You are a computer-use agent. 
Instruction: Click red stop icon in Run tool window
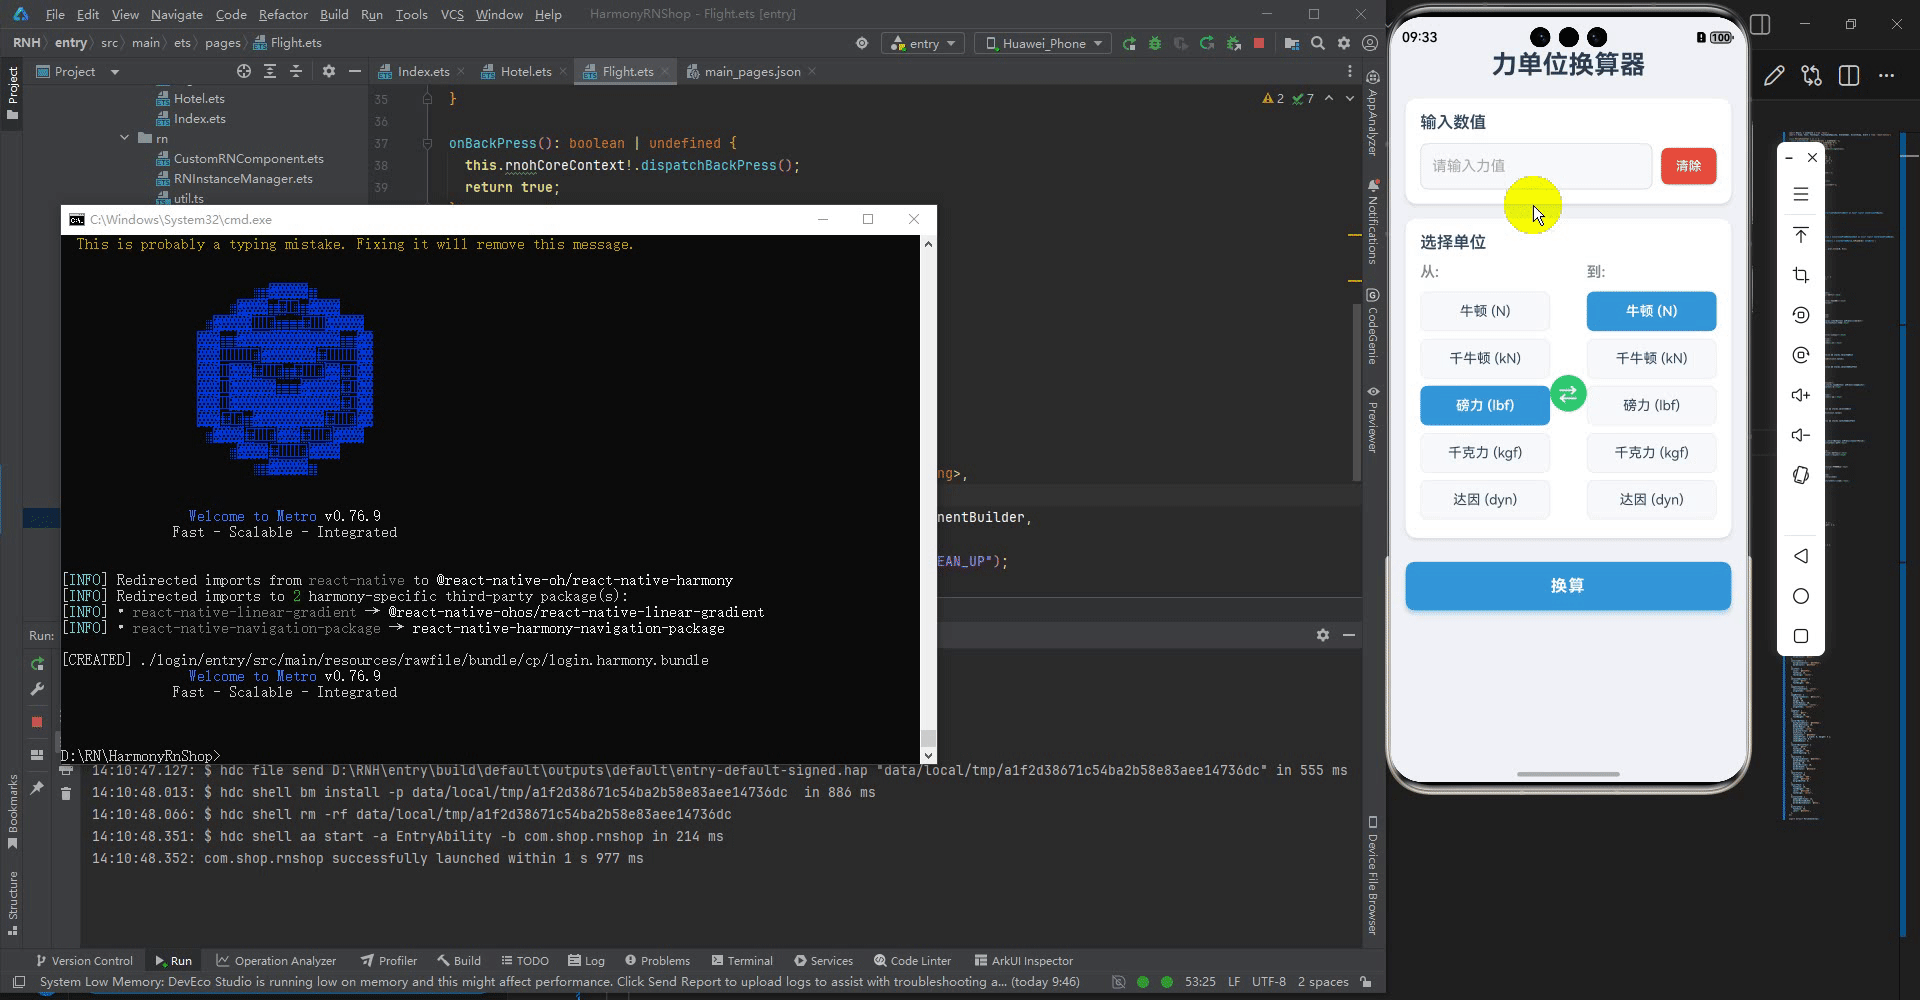pos(37,722)
